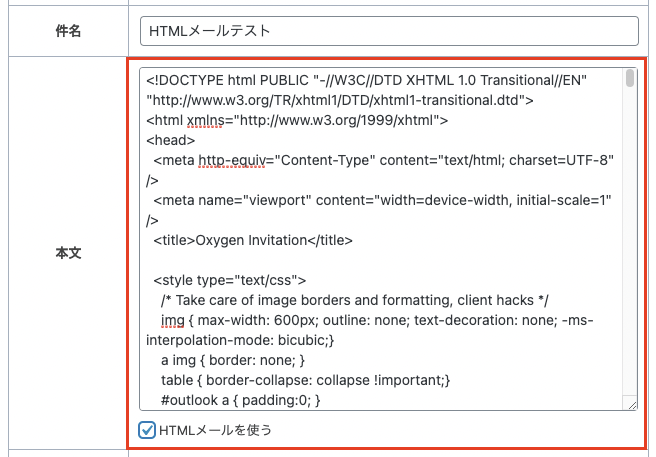Click the body textarea scrollbar thumb
This screenshot has width=656, height=457.
coord(630,79)
